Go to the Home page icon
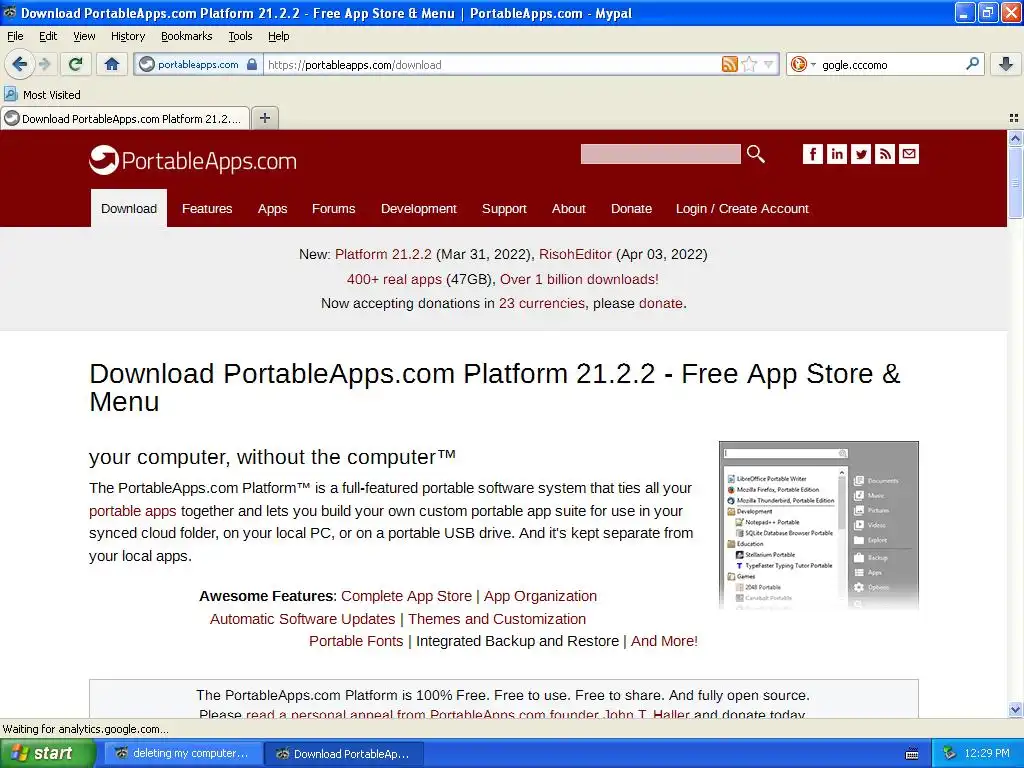Image resolution: width=1024 pixels, height=768 pixels. pos(112,64)
